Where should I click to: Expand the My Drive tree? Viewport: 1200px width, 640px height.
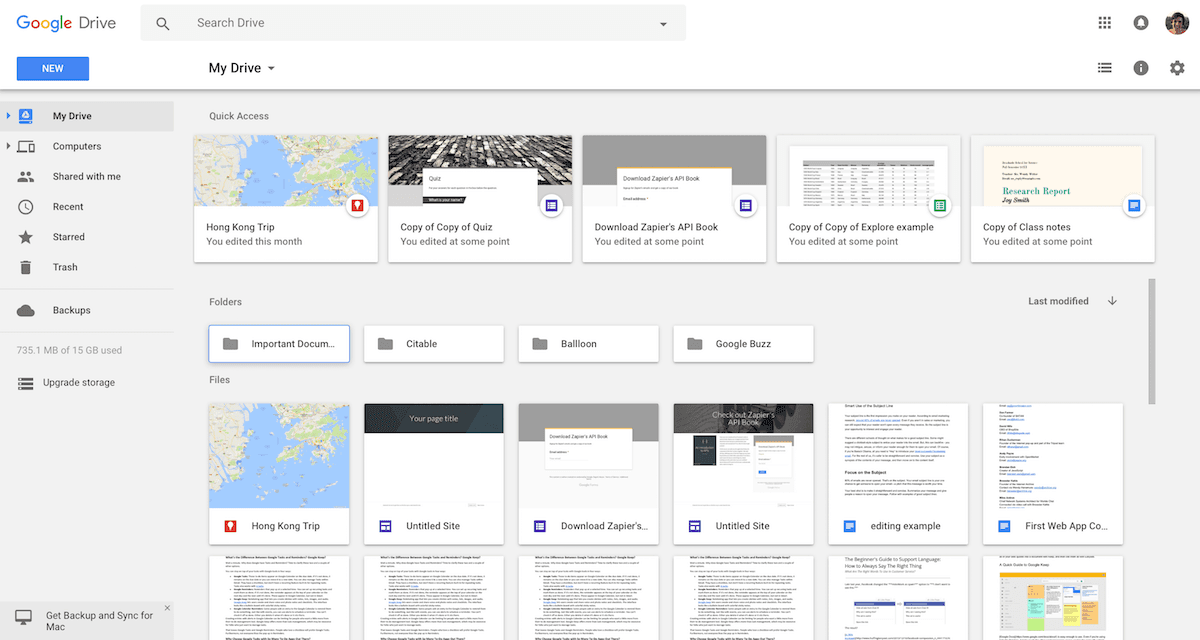tap(8, 117)
